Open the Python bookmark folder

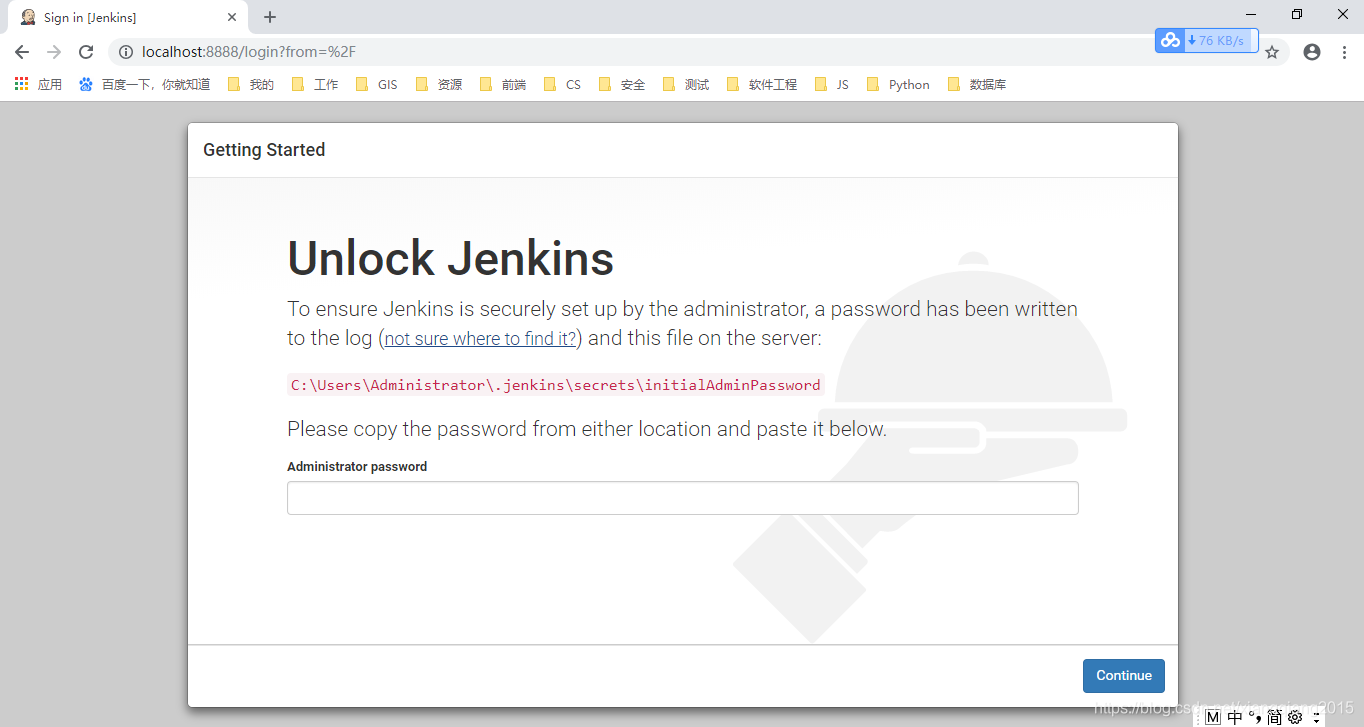click(898, 85)
